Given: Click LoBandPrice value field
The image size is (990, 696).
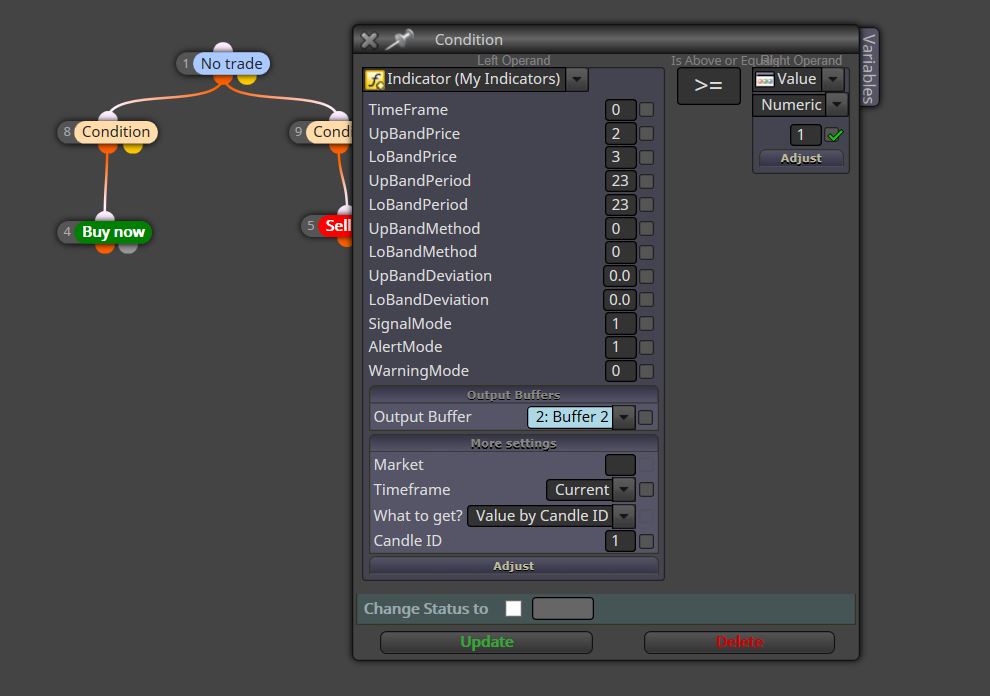Looking at the screenshot, I should [x=620, y=157].
